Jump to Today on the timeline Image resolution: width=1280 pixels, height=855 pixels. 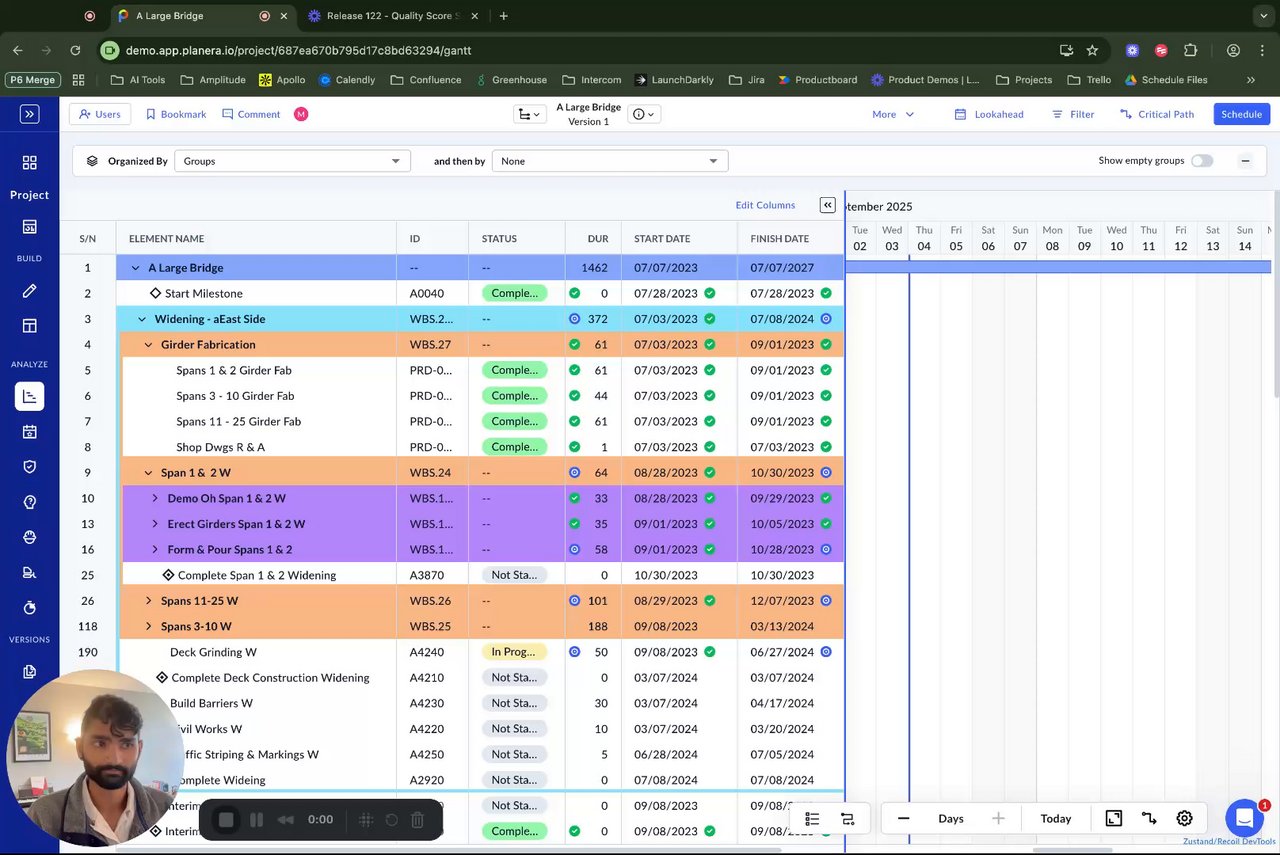1055,818
